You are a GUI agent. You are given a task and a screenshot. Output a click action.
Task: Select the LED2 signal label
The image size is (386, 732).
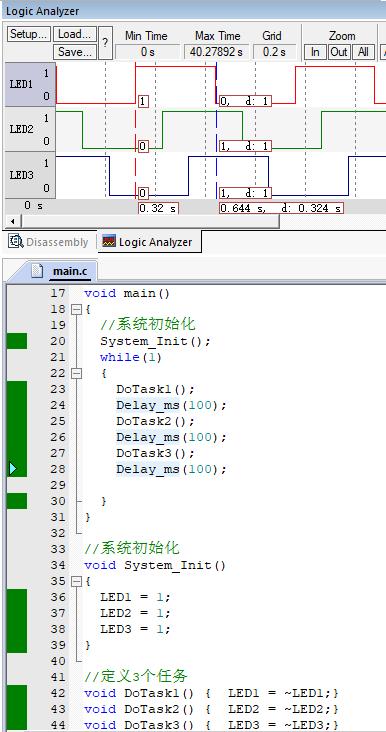click(x=30, y=129)
